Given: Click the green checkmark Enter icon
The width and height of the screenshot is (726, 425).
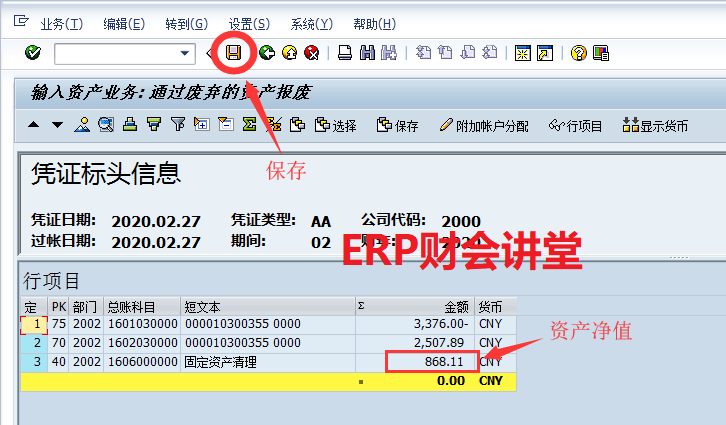Looking at the screenshot, I should pyautogui.click(x=32, y=53).
